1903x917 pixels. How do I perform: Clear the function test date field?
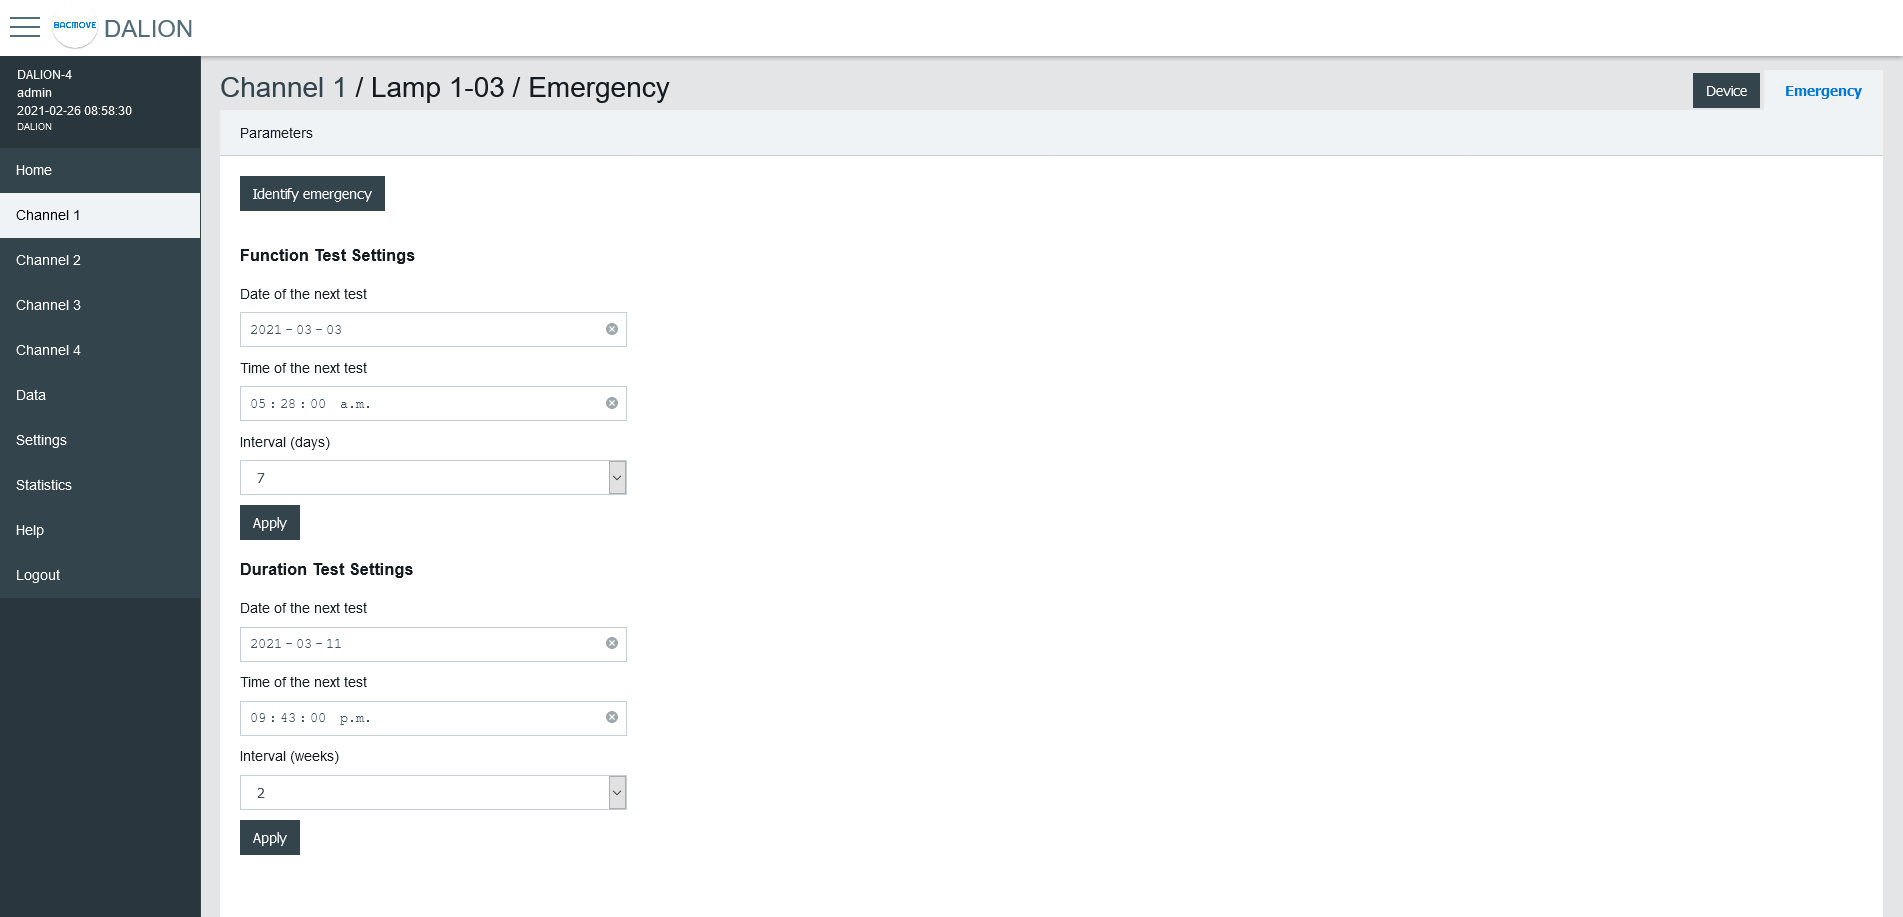pyautogui.click(x=611, y=328)
